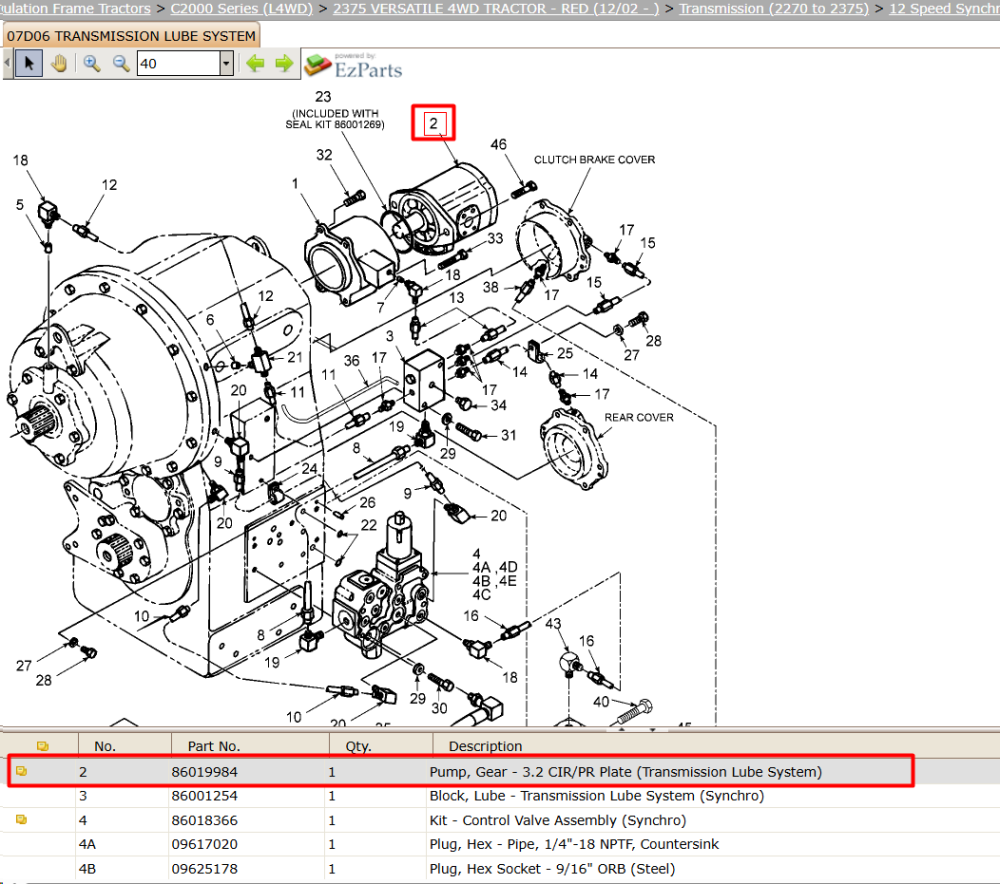This screenshot has height=884, width=1000.
Task: Click item number 4A in the parts list
Action: tap(87, 844)
